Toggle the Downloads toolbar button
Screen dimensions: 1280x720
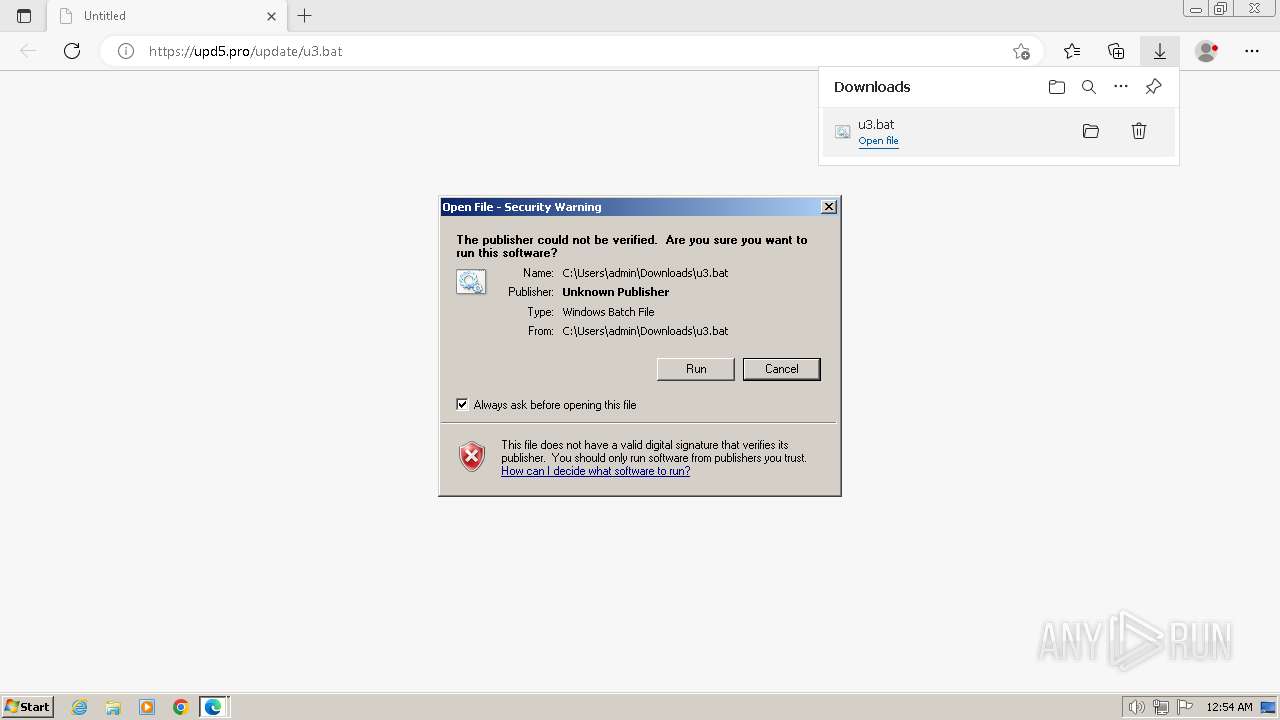pos(1160,51)
